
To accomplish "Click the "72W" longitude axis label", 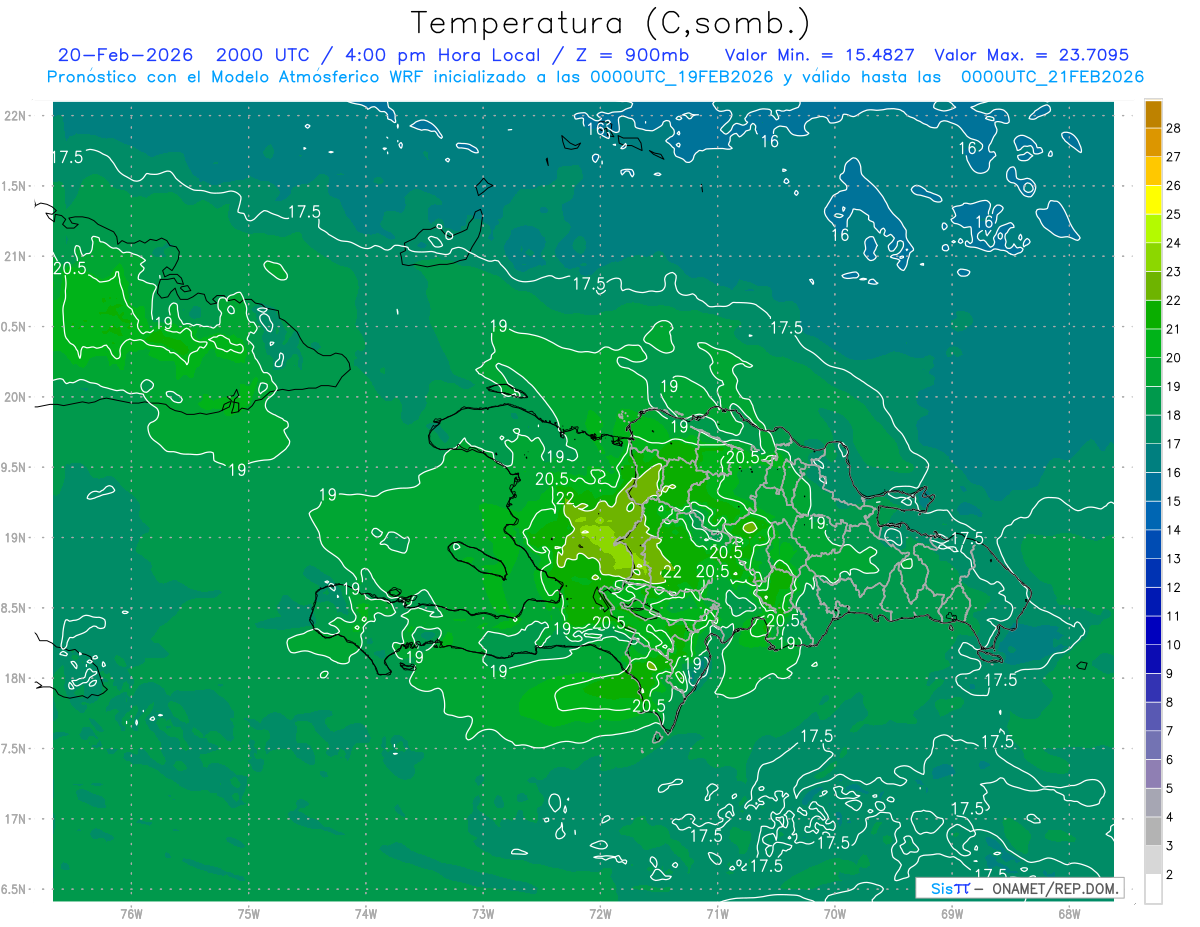I will point(600,914).
